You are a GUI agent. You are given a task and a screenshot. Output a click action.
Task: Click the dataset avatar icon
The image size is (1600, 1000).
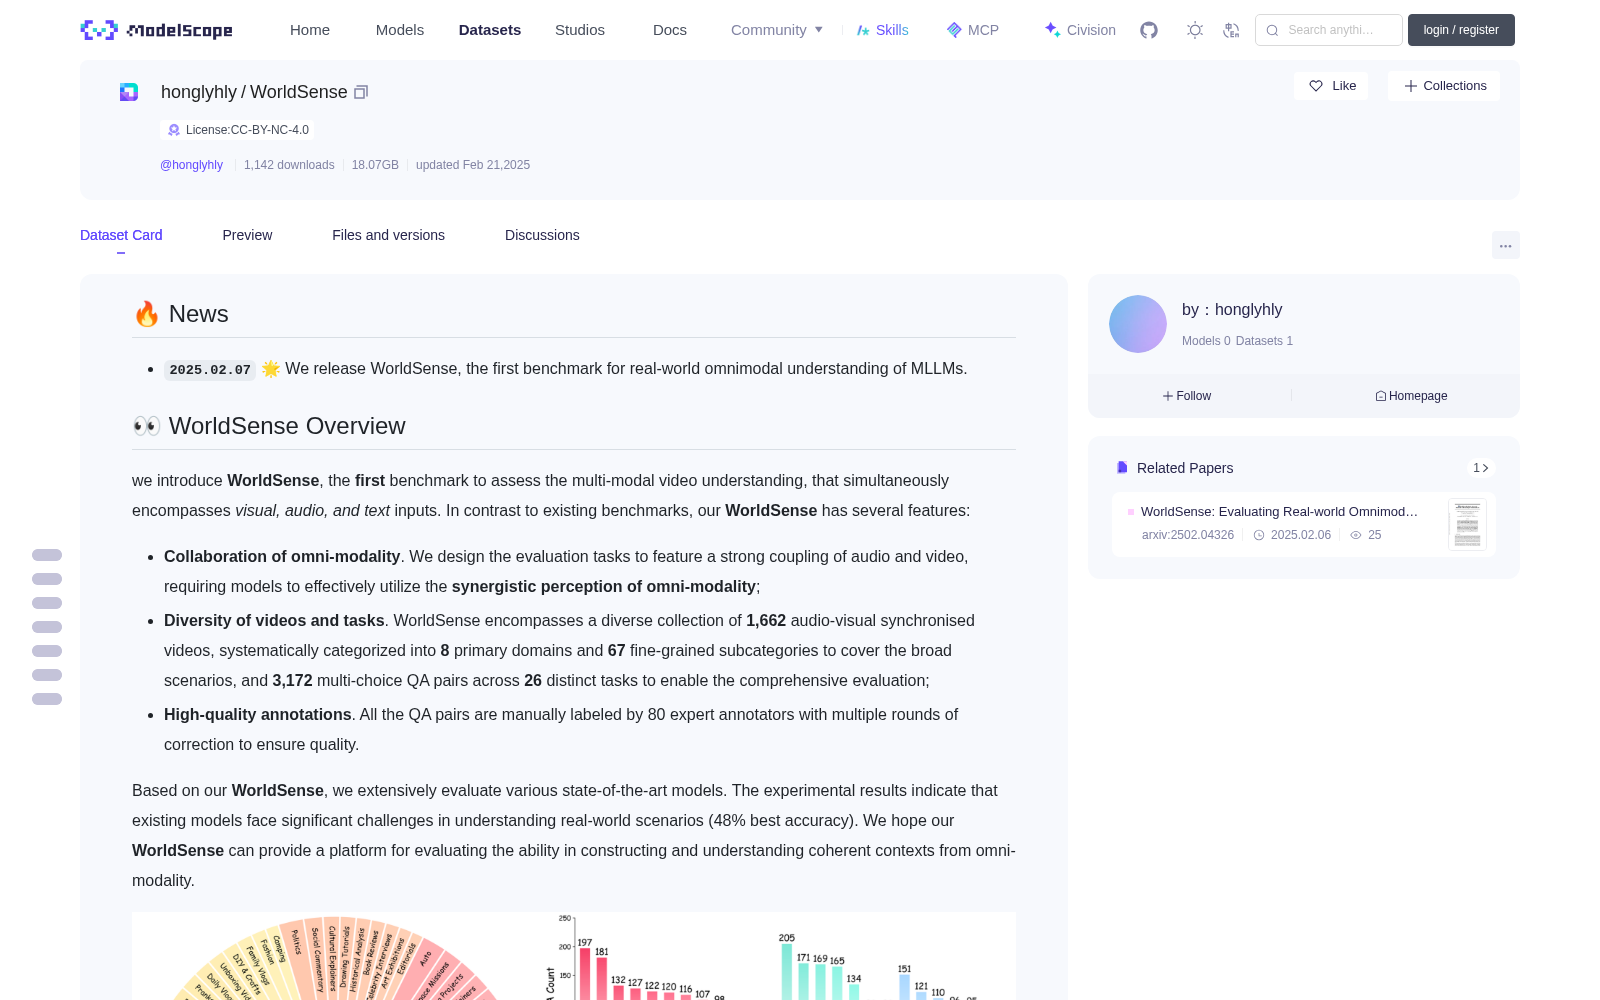(129, 92)
